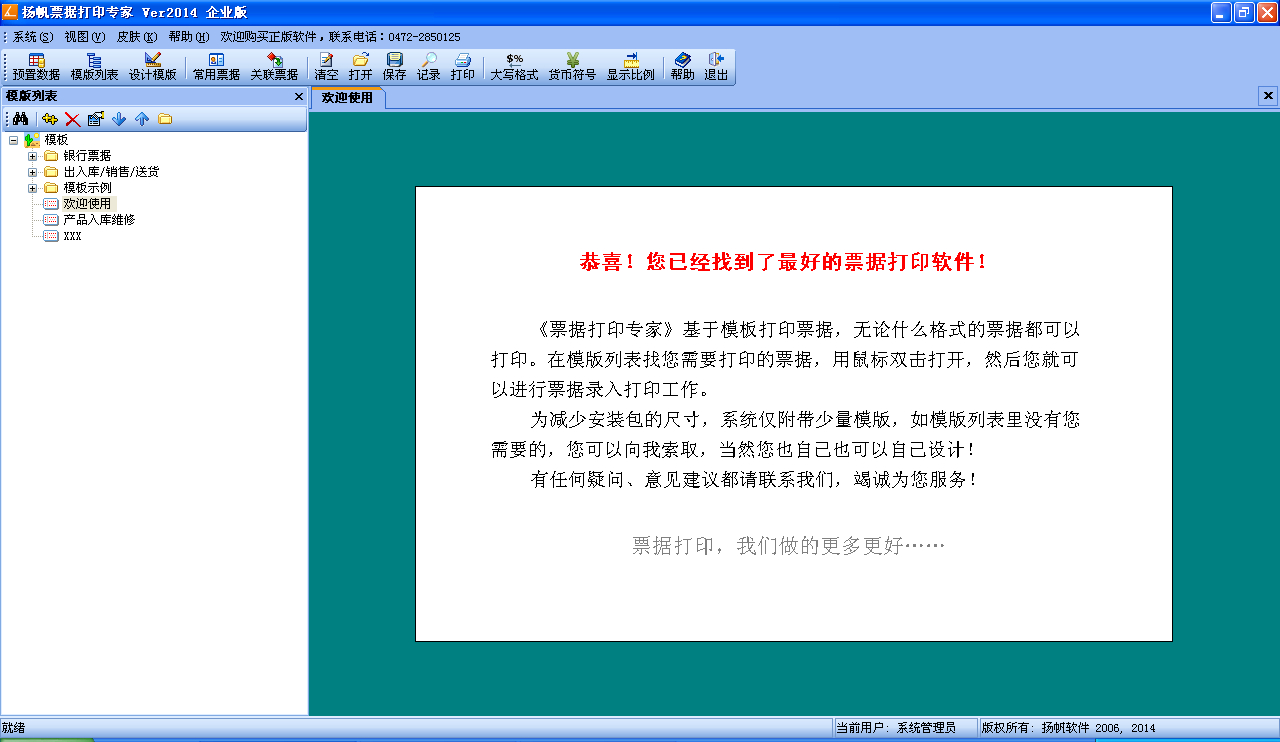Viewport: 1280px width, 742px height.
Task: Switch to the 欢迎使用 tab
Action: click(x=347, y=97)
